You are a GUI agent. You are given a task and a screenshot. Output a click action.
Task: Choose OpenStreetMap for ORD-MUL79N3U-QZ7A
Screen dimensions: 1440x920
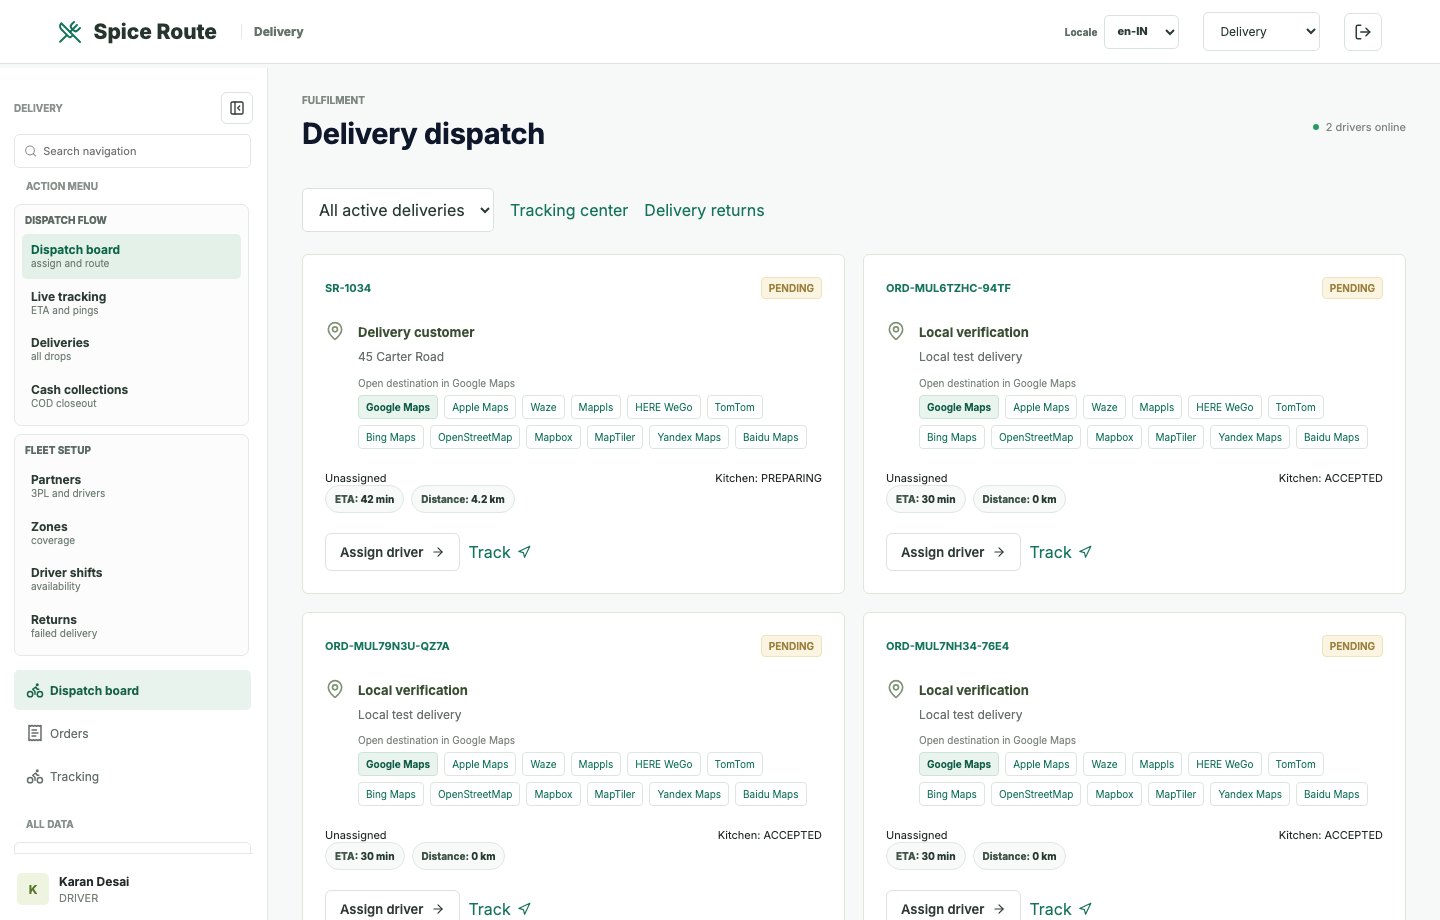coord(475,794)
